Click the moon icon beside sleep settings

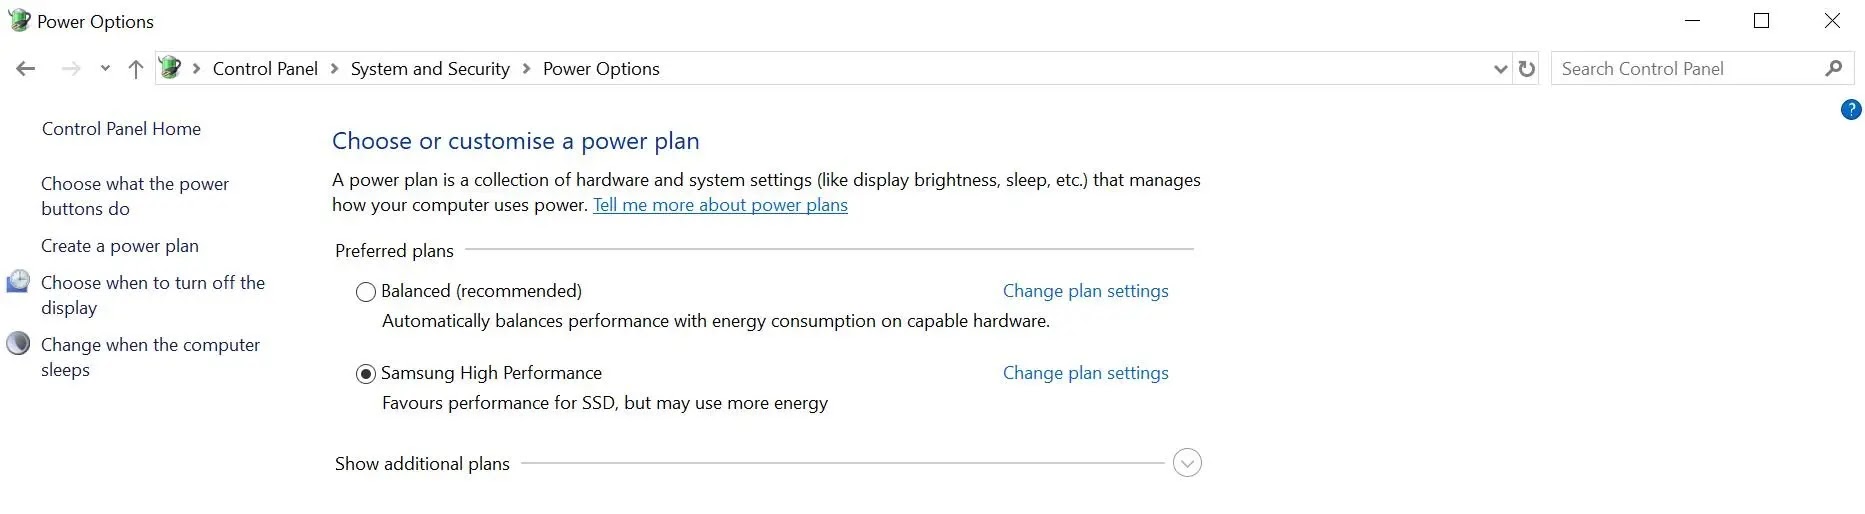pyautogui.click(x=18, y=344)
